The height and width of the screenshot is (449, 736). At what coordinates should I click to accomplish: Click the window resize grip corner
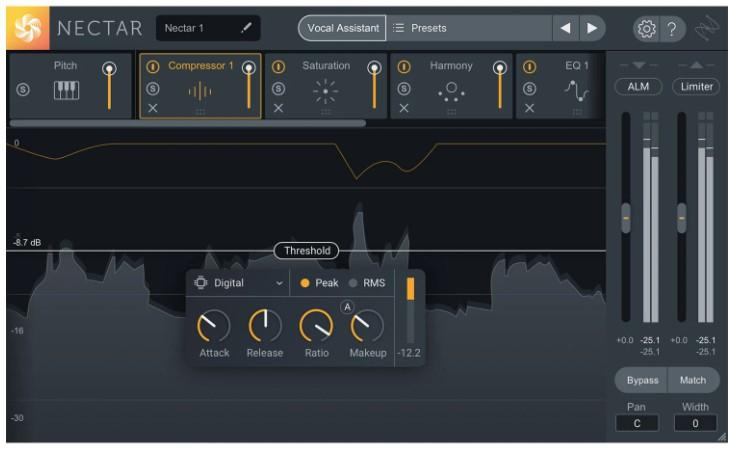(722, 437)
